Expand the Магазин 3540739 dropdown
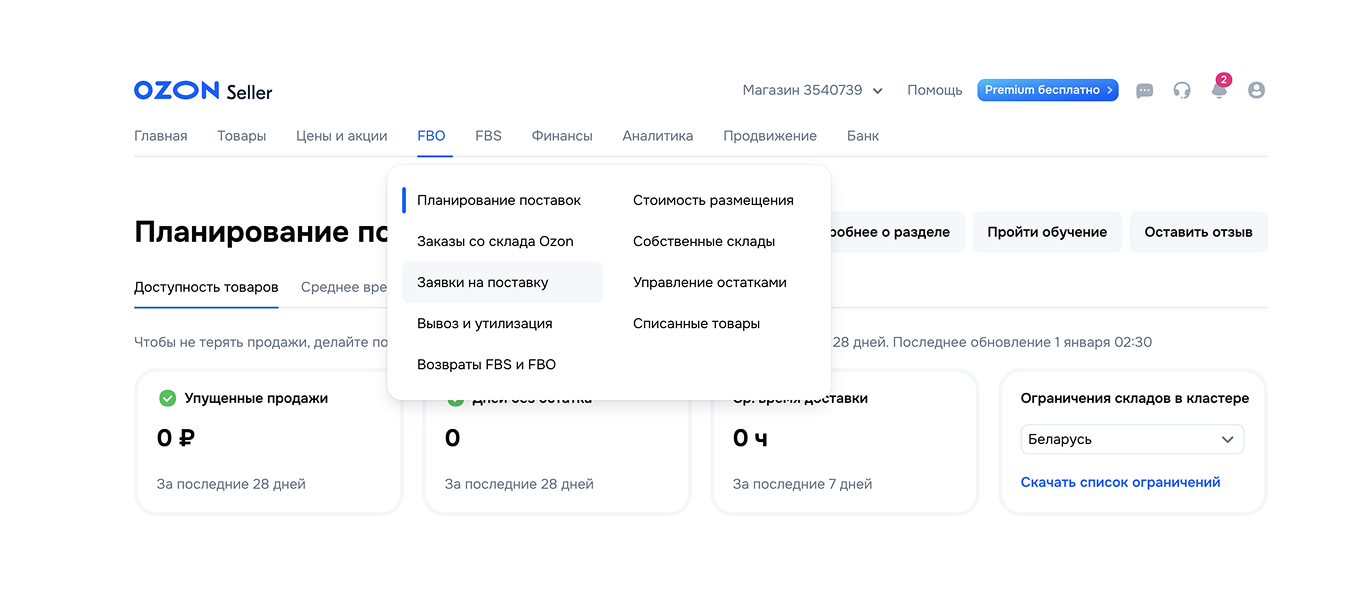The width and height of the screenshot is (1360, 589). (810, 90)
